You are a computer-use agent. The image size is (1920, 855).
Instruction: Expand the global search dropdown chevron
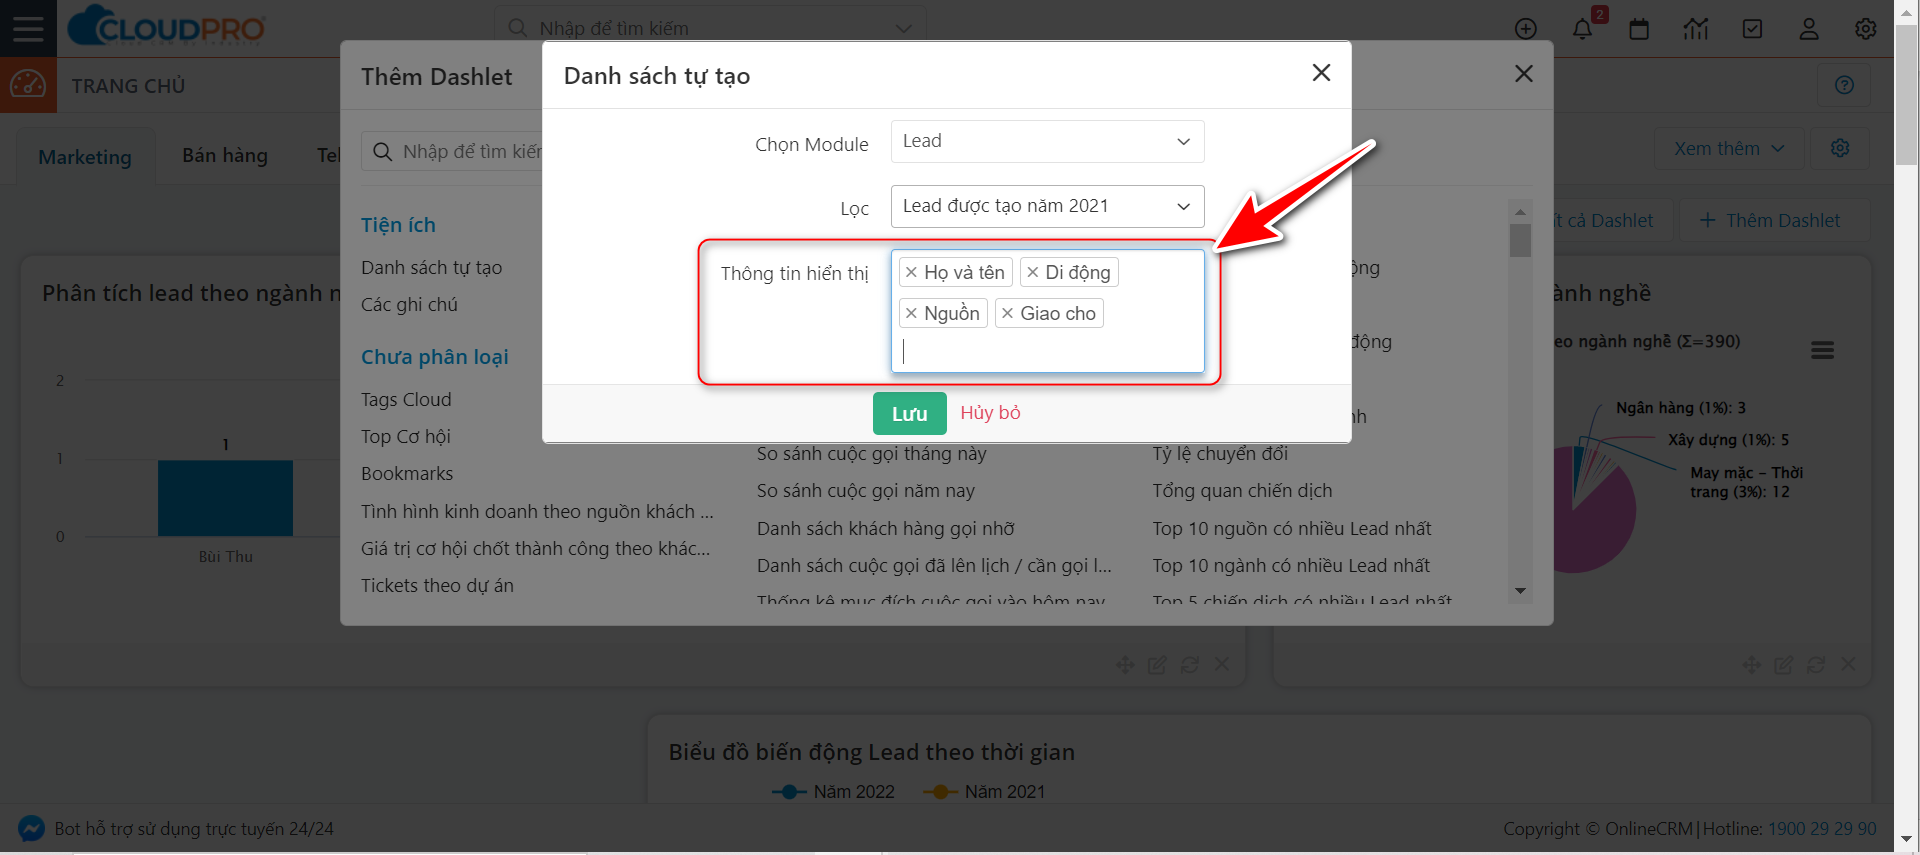pyautogui.click(x=903, y=29)
